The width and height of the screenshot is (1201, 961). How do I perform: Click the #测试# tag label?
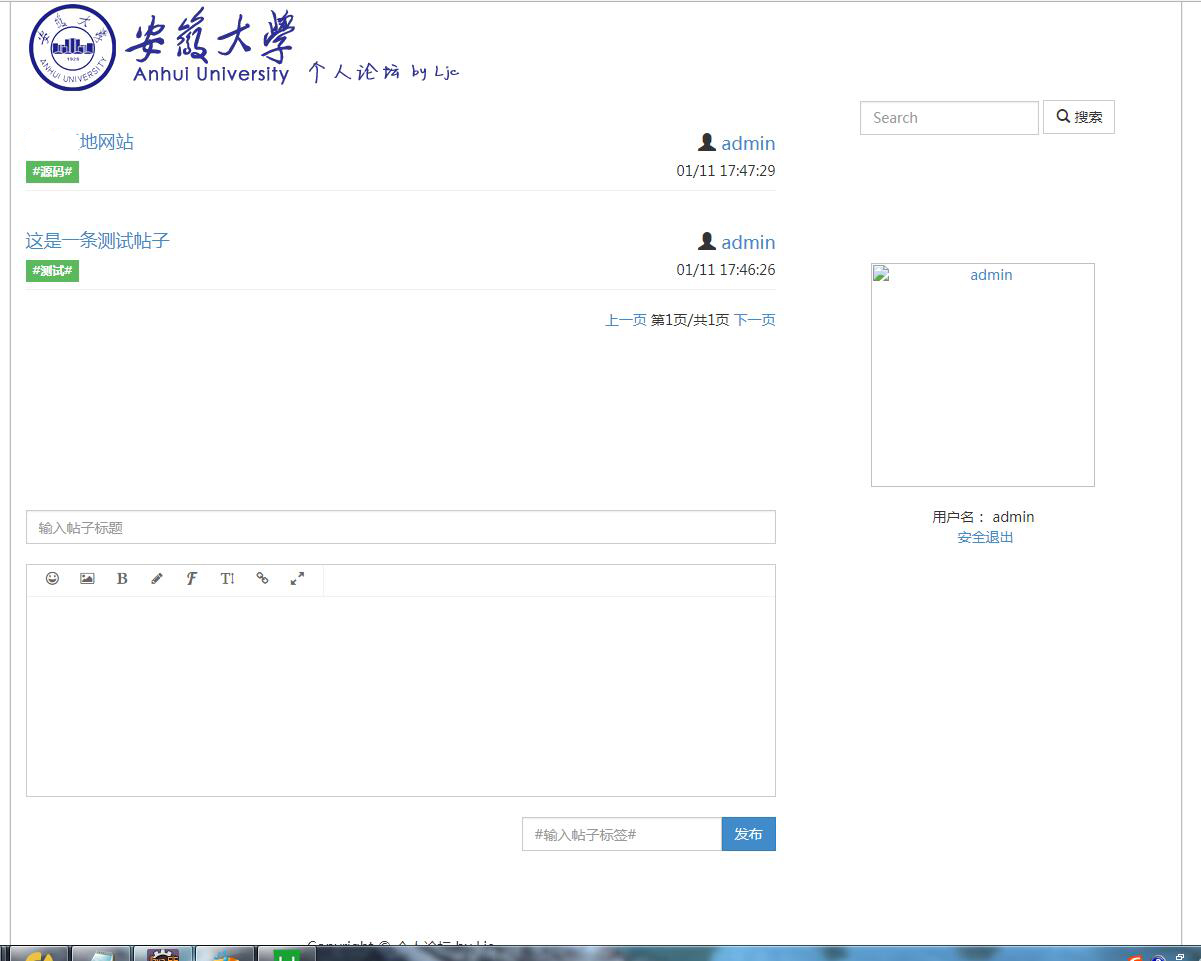pos(52,271)
